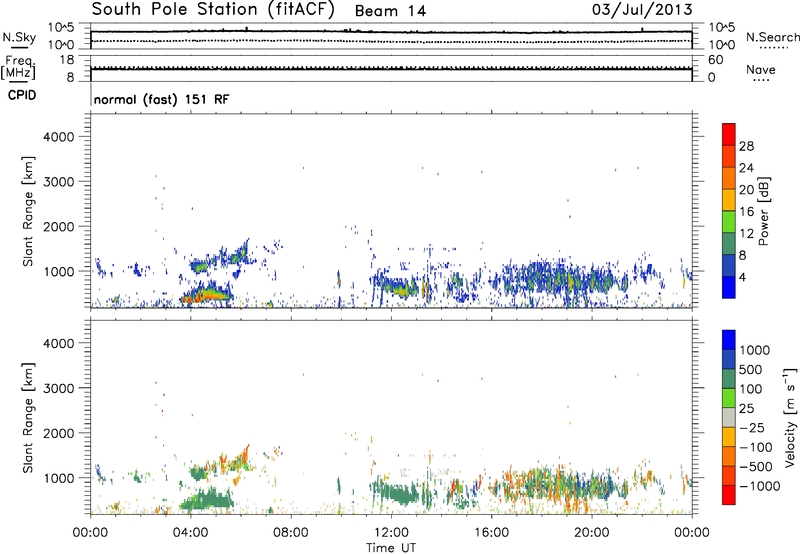Click the 'Beam 14' label
This screenshot has width=800, height=554.
[x=390, y=11]
